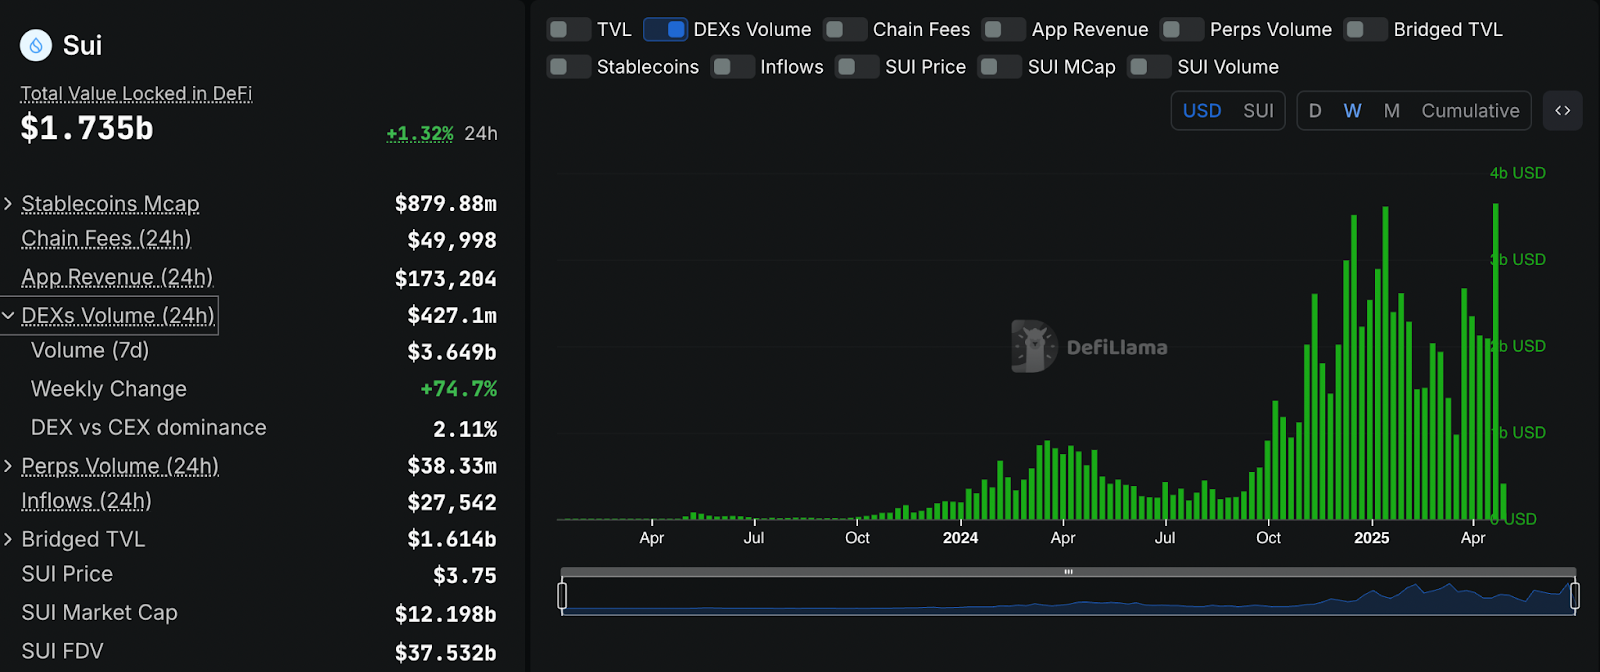
Task: Click the SUI Price row label
Action: click(x=67, y=575)
